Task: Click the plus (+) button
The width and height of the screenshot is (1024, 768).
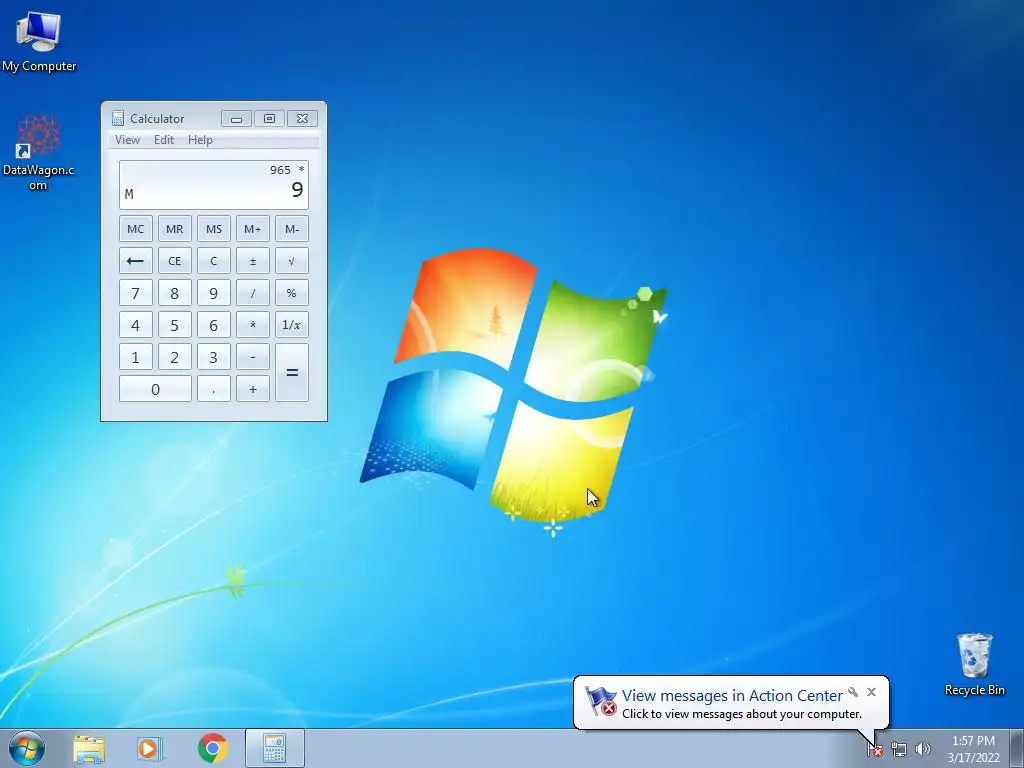Action: pyautogui.click(x=253, y=389)
